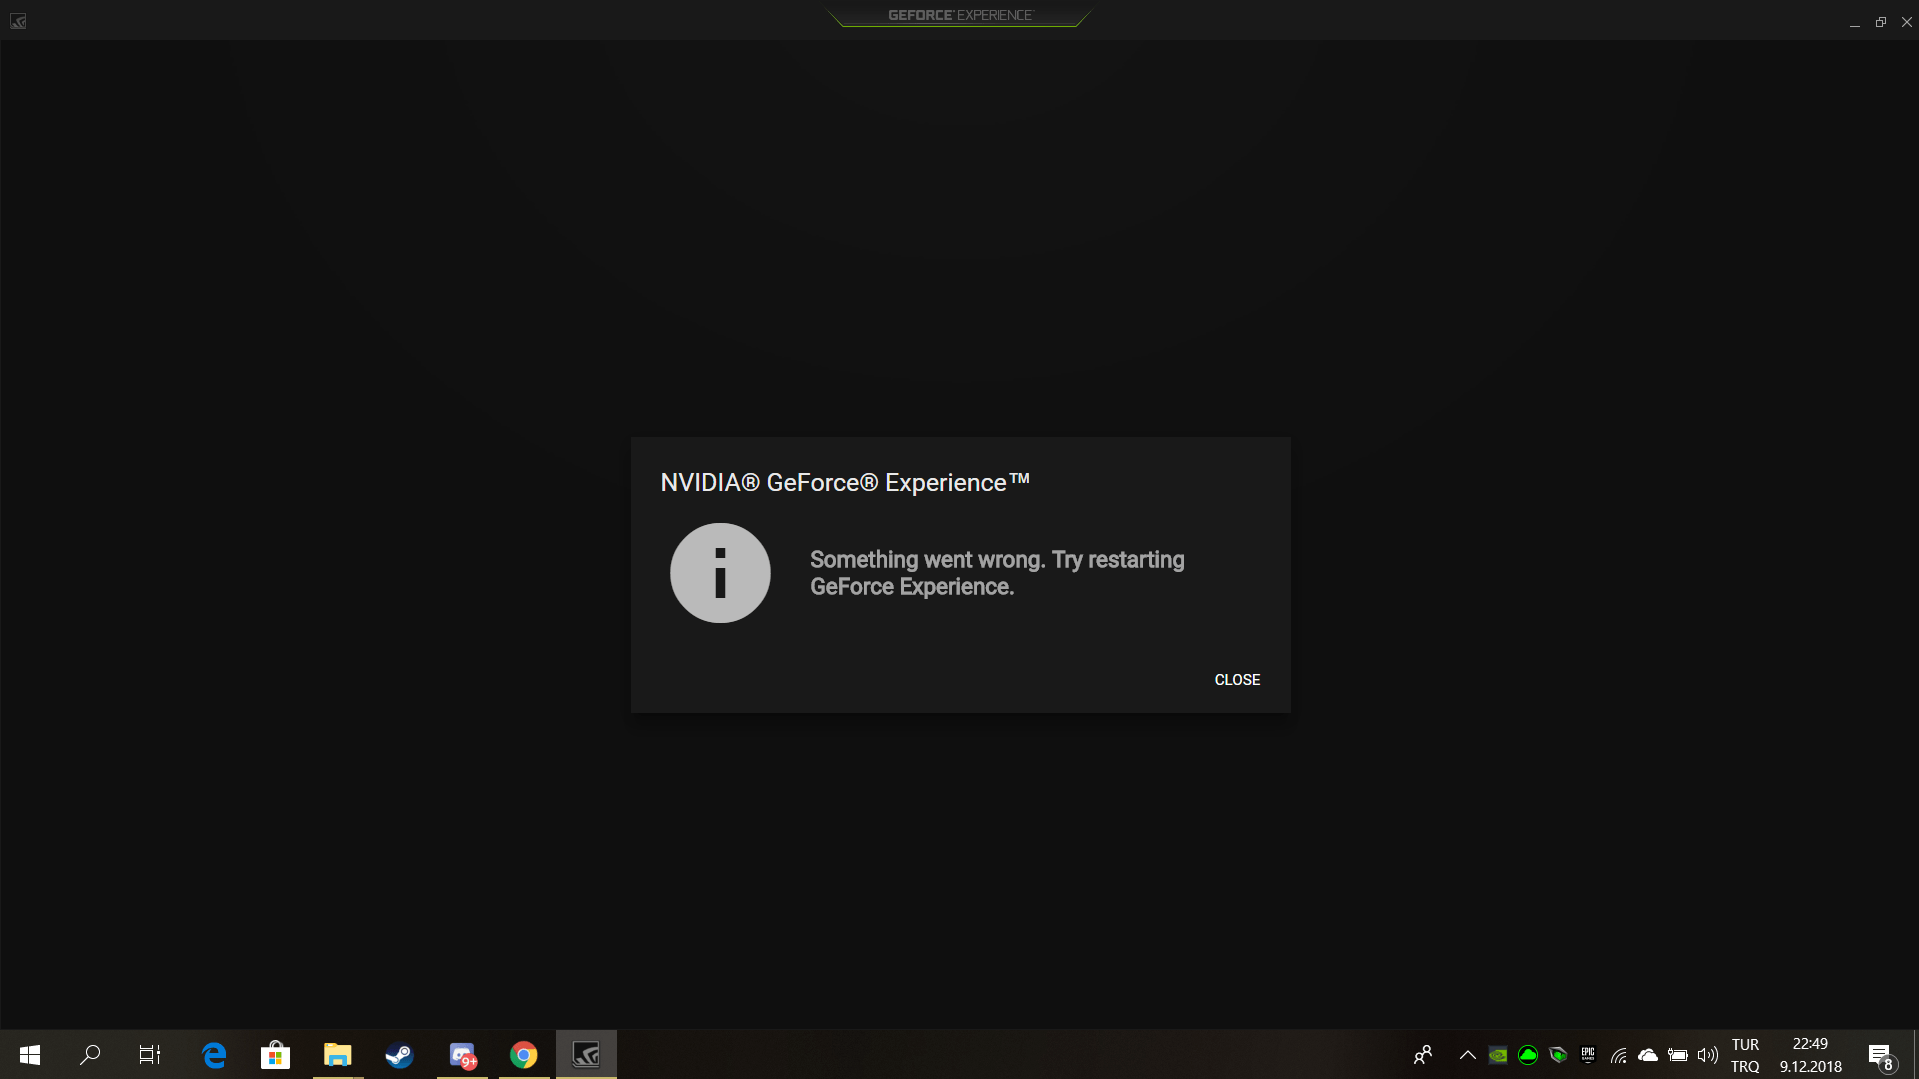Image resolution: width=1919 pixels, height=1079 pixels.
Task: Open the battery status flyout
Action: tap(1678, 1055)
